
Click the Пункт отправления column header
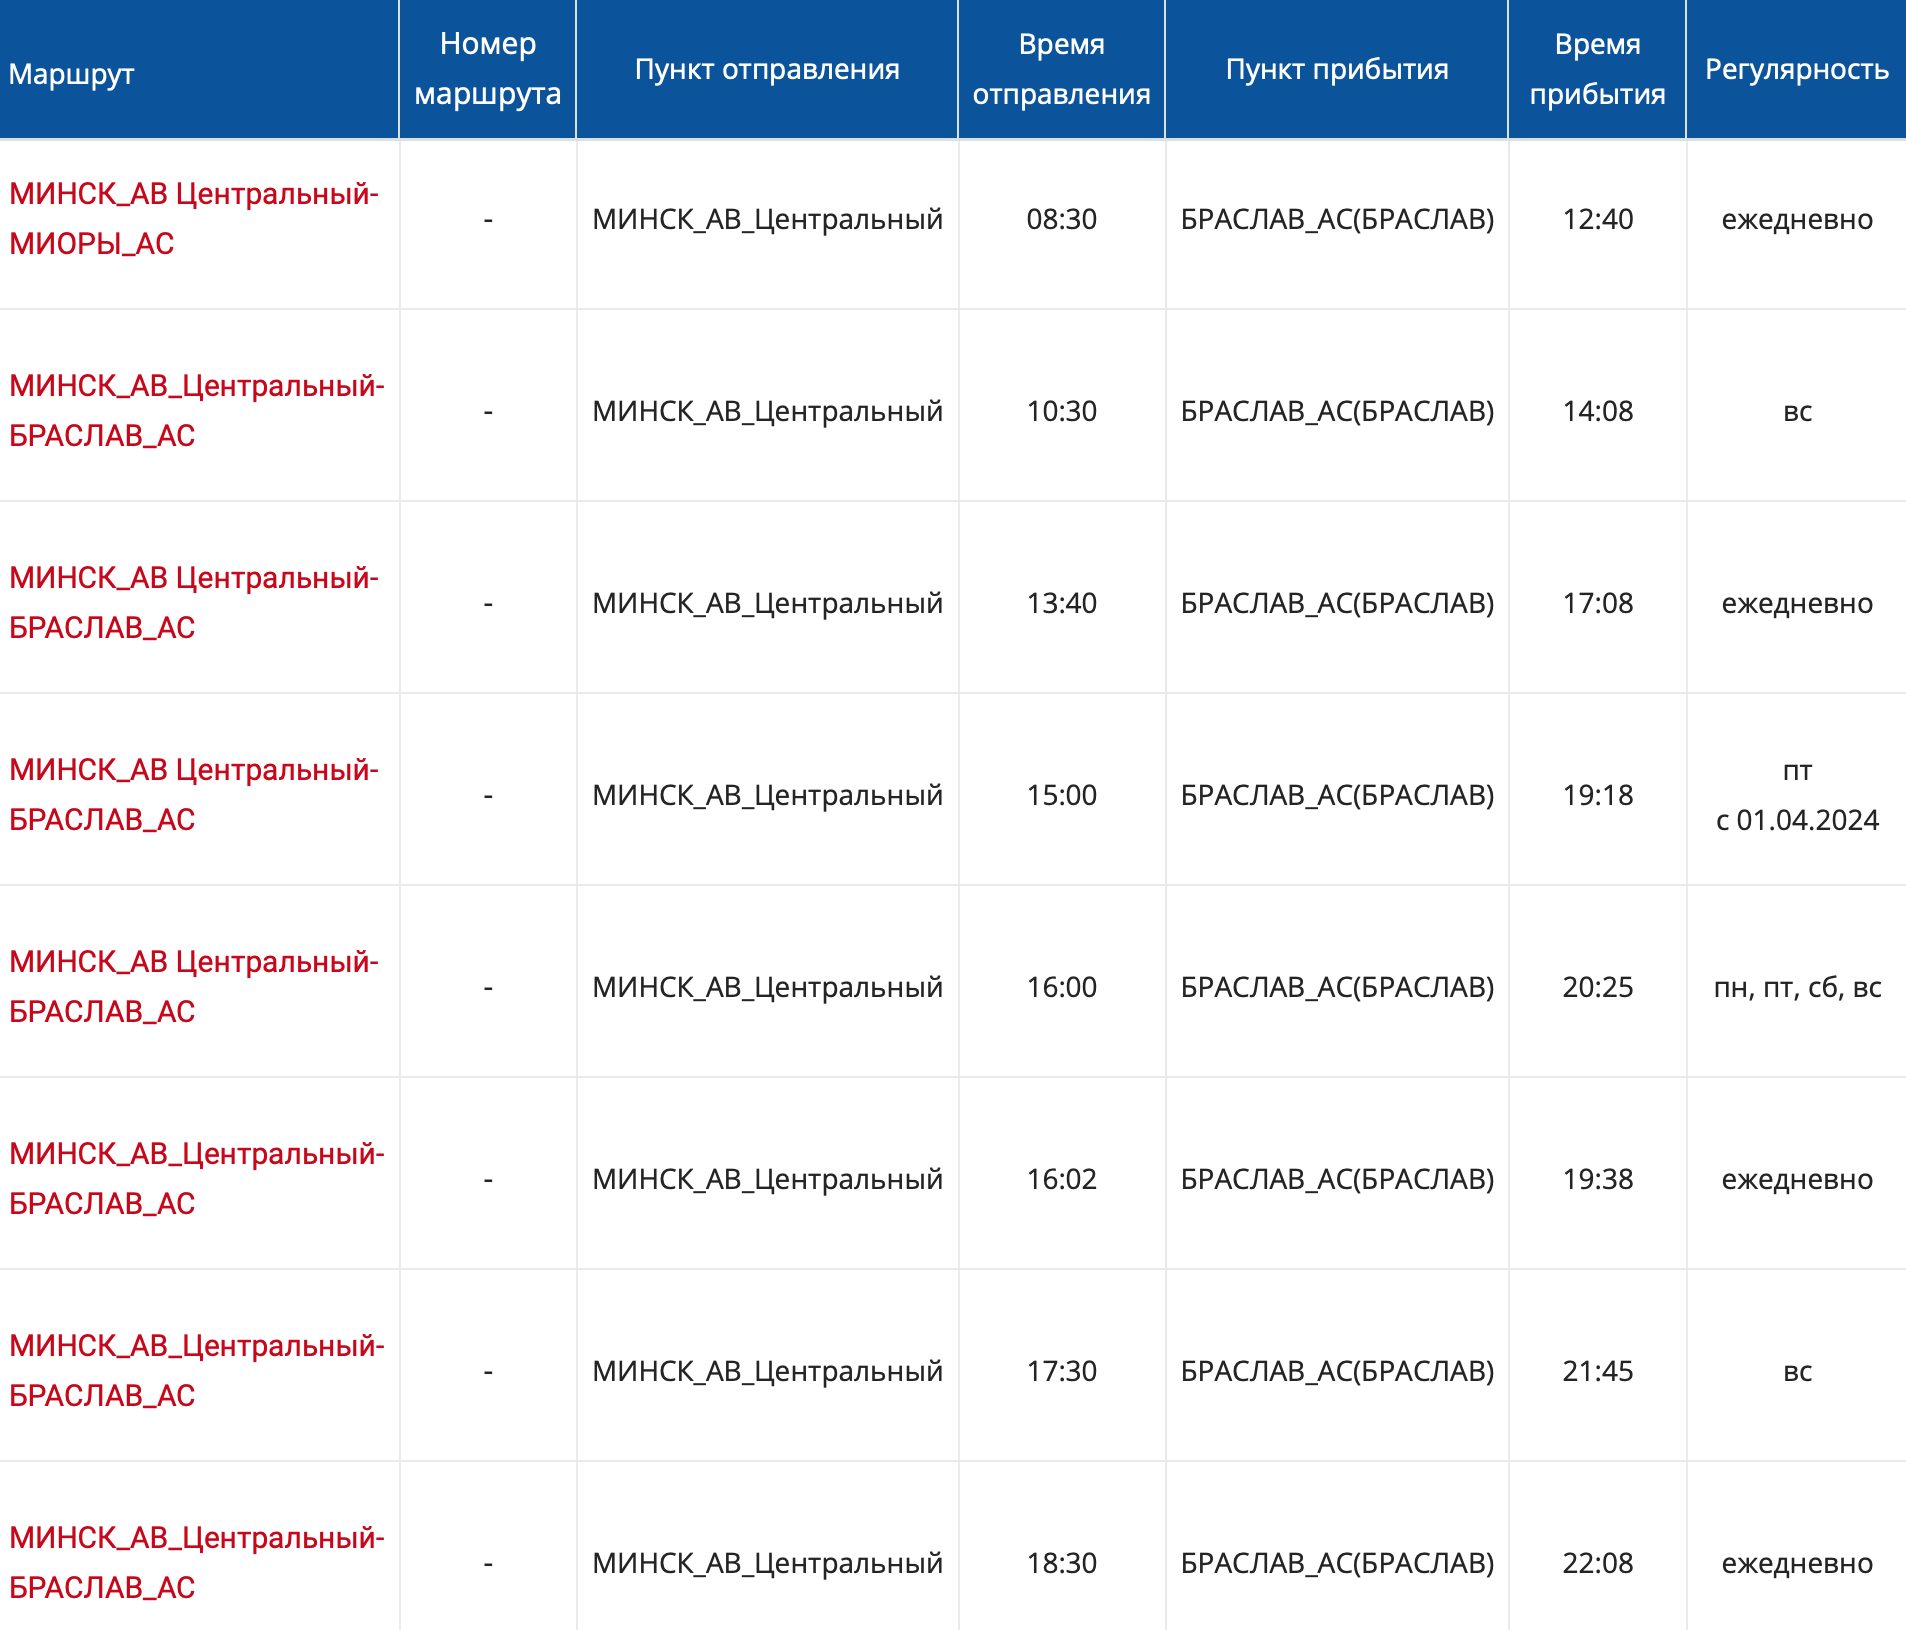[x=767, y=69]
